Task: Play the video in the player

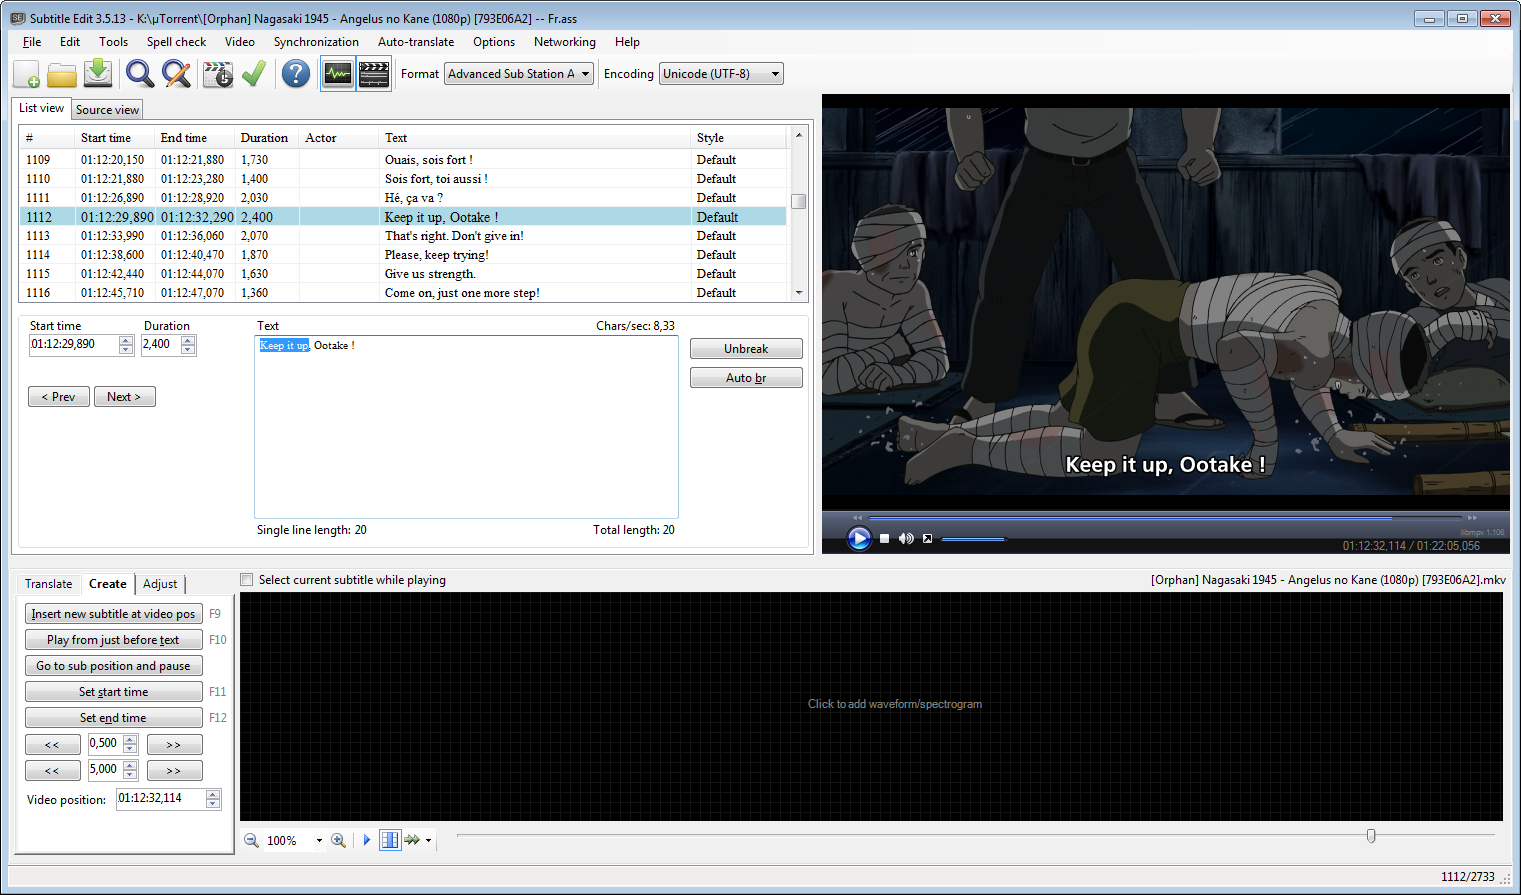Action: pyautogui.click(x=859, y=539)
